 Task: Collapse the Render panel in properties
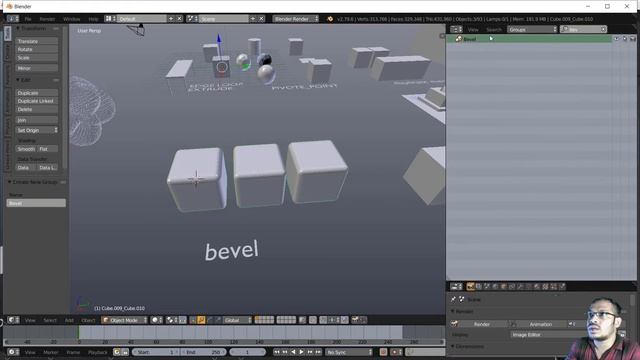click(453, 311)
